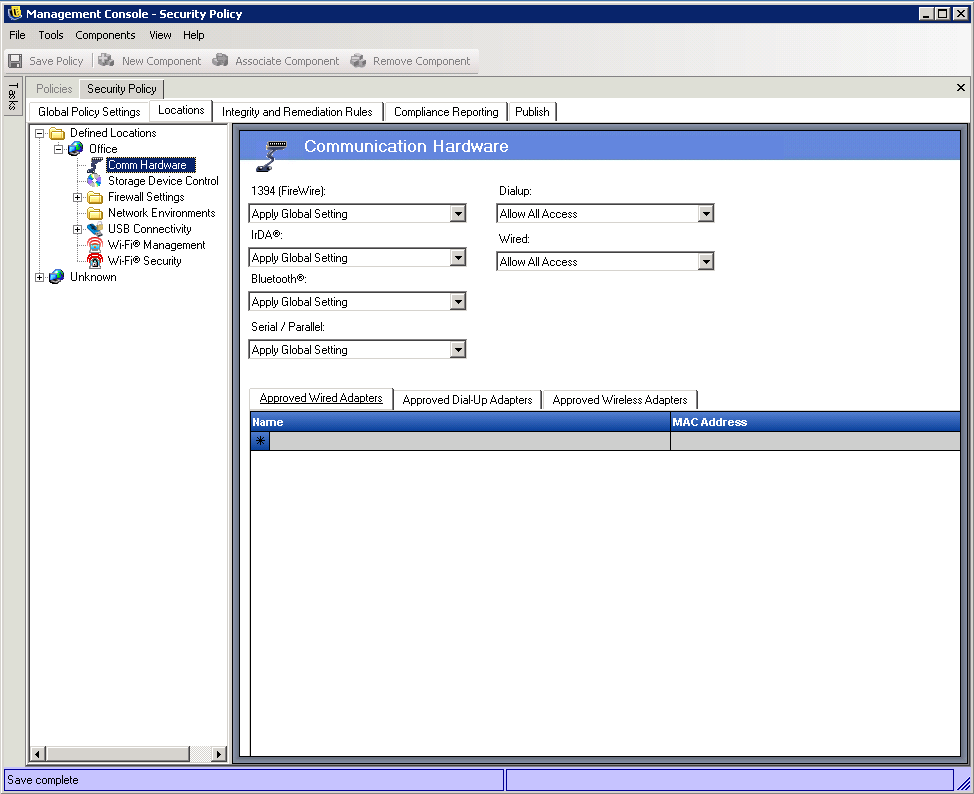974x794 pixels.
Task: Select the Locations tab
Action: 181,110
